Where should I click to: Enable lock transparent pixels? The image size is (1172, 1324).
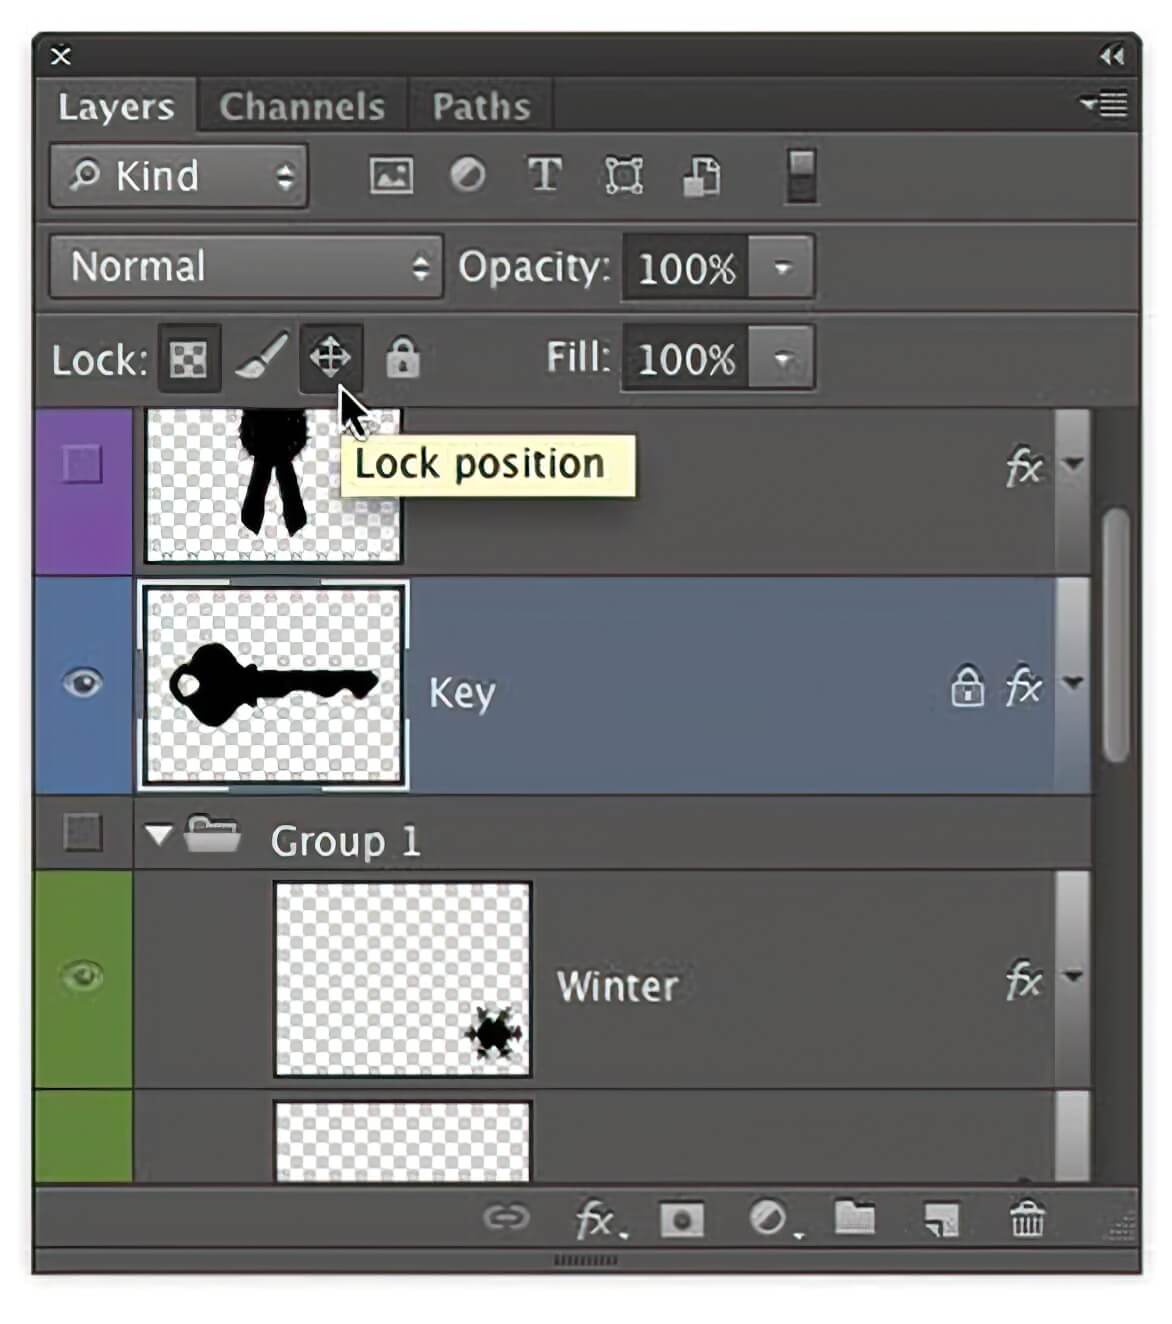click(x=189, y=359)
